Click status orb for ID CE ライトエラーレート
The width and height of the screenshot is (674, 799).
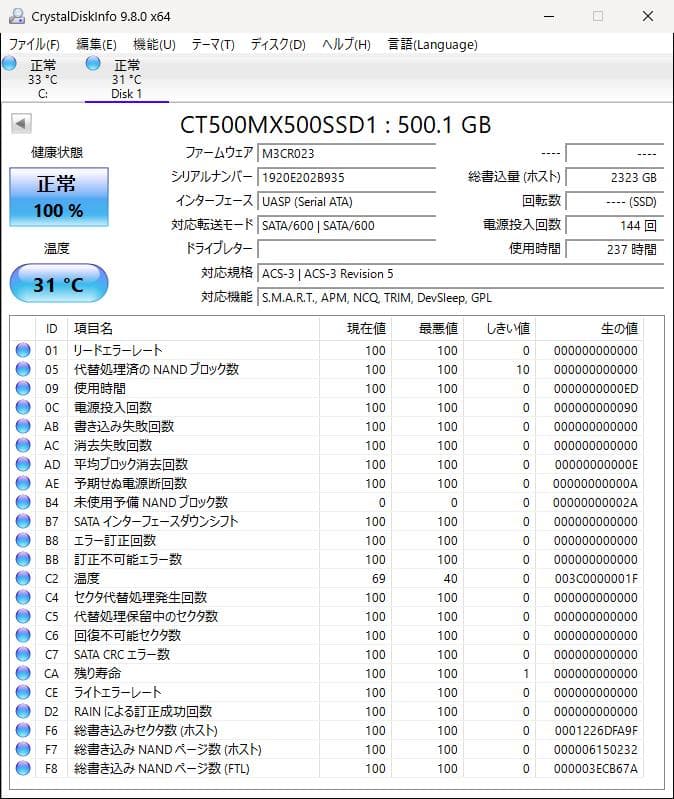23,693
